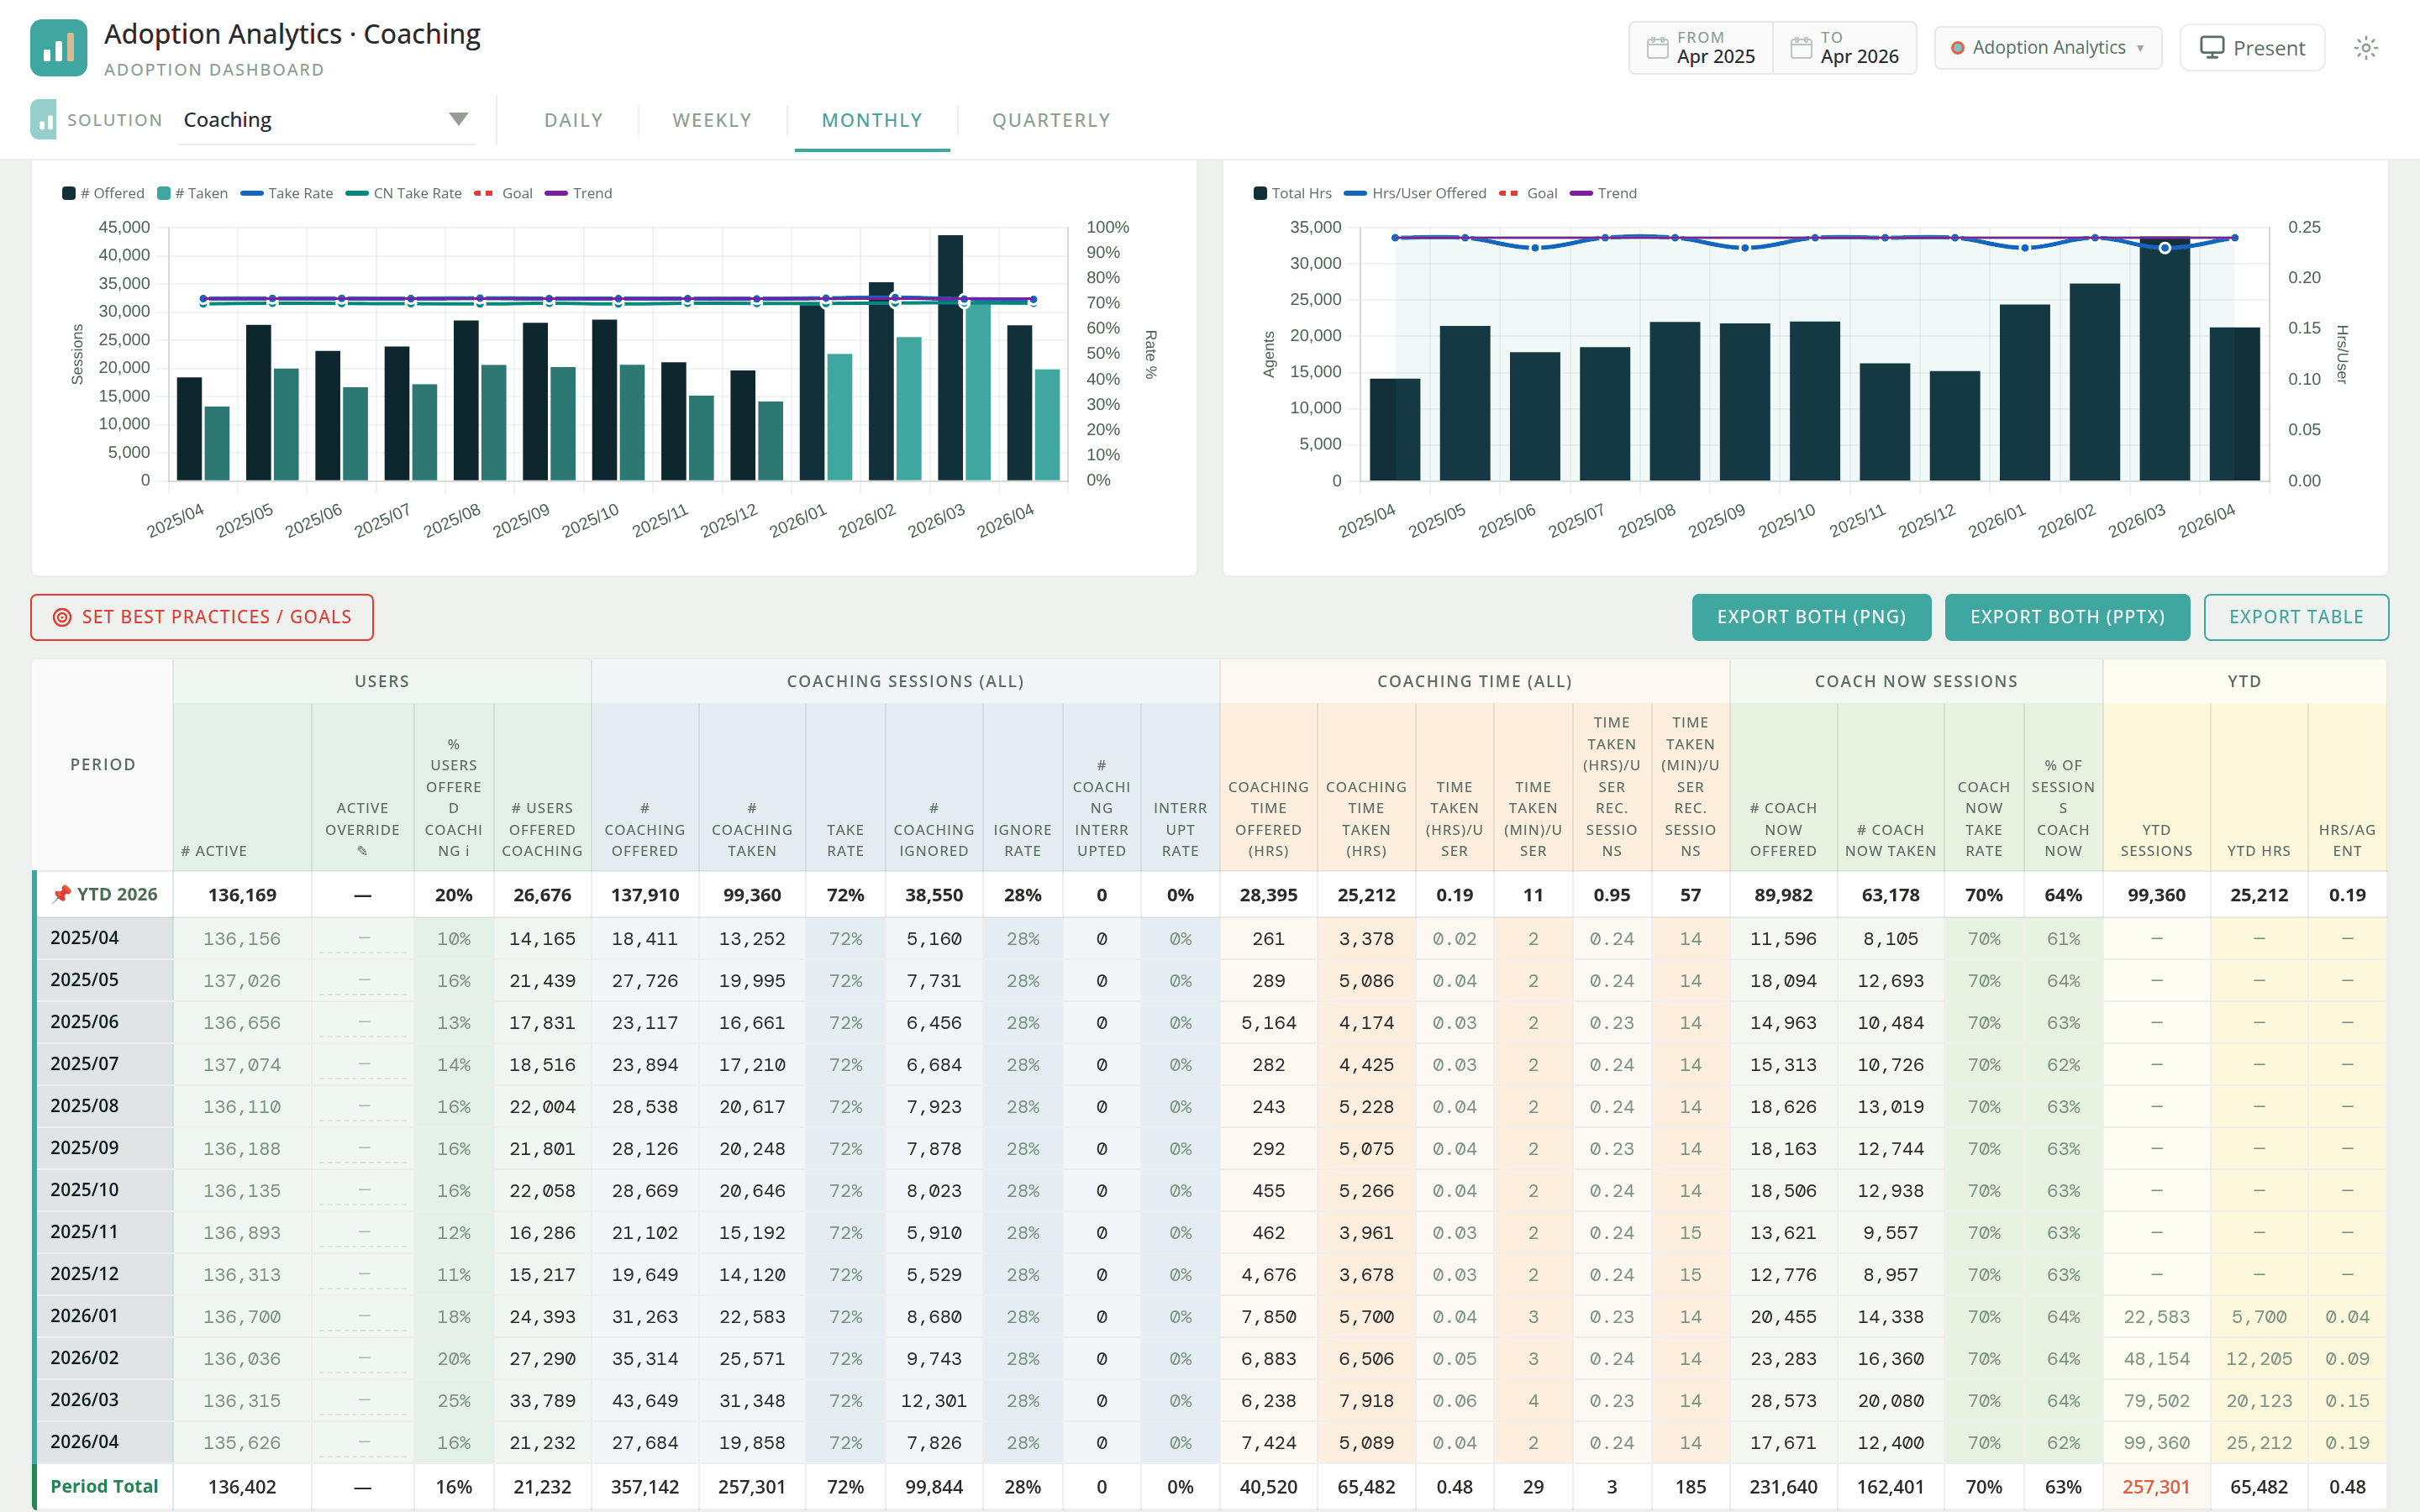Click the Present button
The image size is (2420, 1512).
point(2252,48)
